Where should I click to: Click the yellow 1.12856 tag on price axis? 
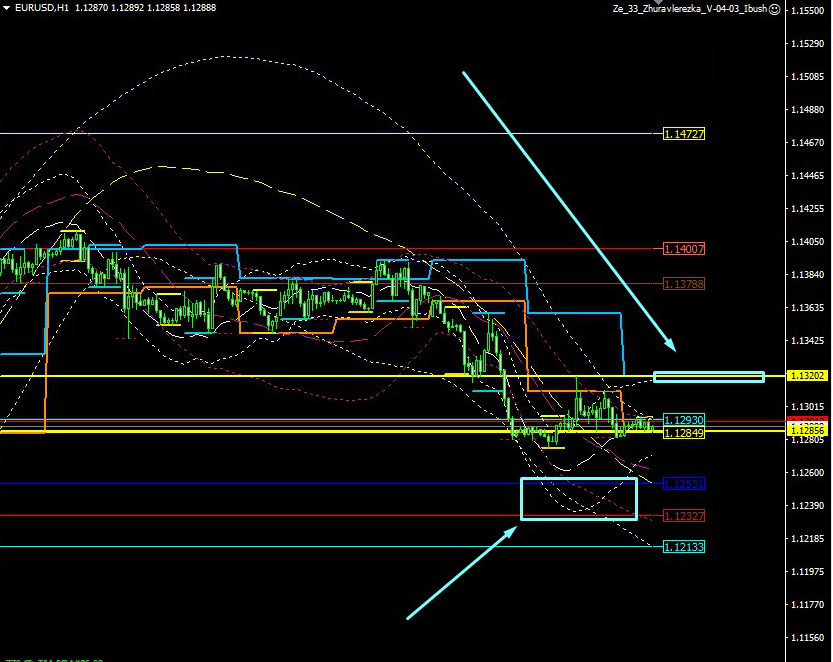pos(806,428)
